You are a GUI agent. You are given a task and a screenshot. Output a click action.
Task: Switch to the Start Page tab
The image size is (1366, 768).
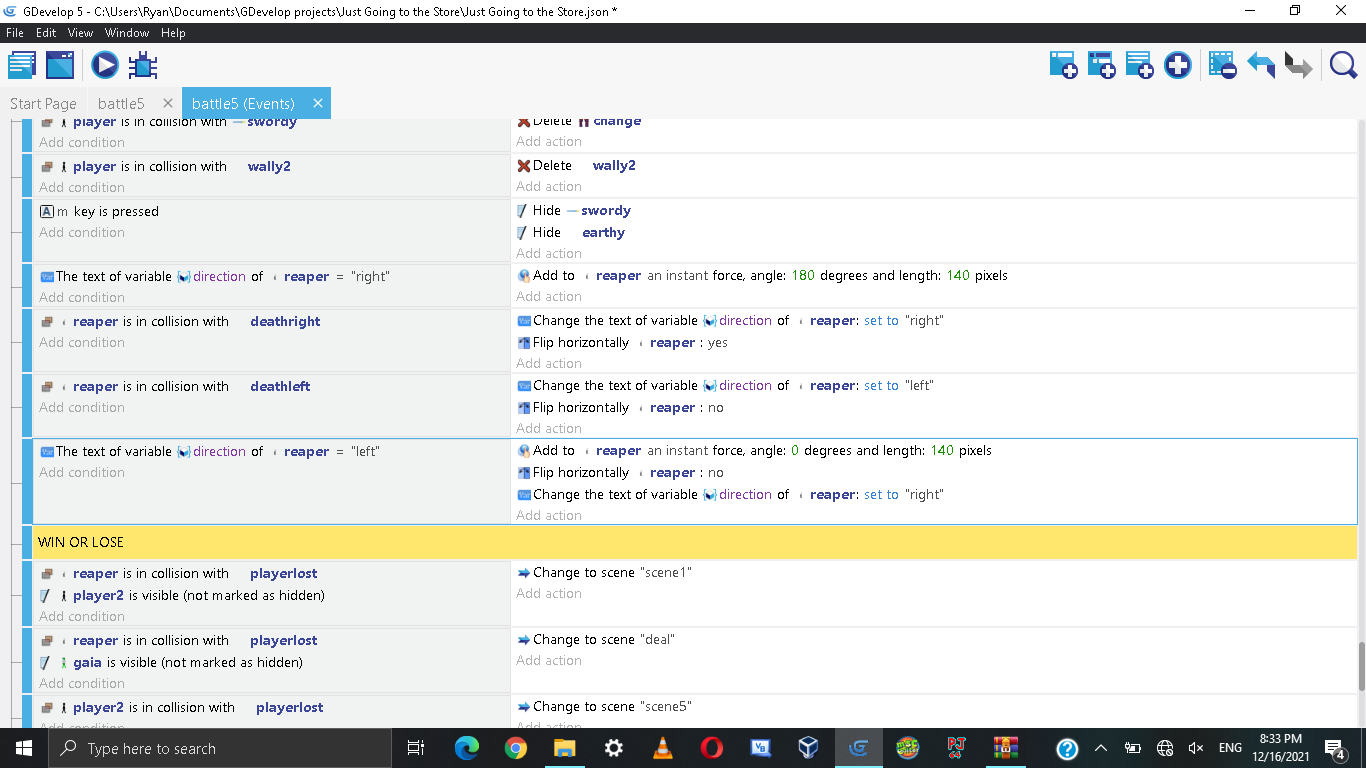43,103
